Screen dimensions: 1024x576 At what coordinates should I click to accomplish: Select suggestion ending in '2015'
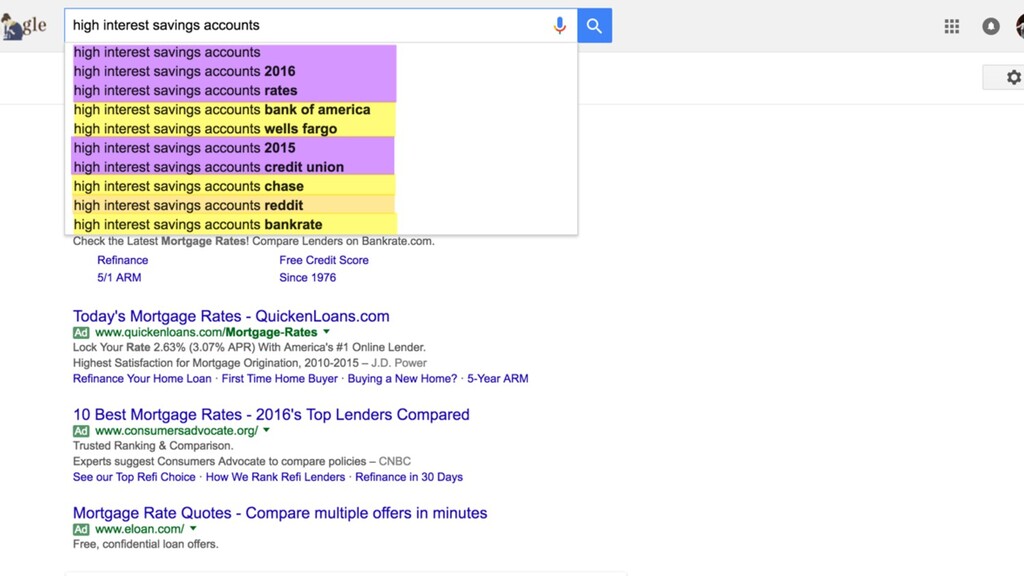(321, 148)
